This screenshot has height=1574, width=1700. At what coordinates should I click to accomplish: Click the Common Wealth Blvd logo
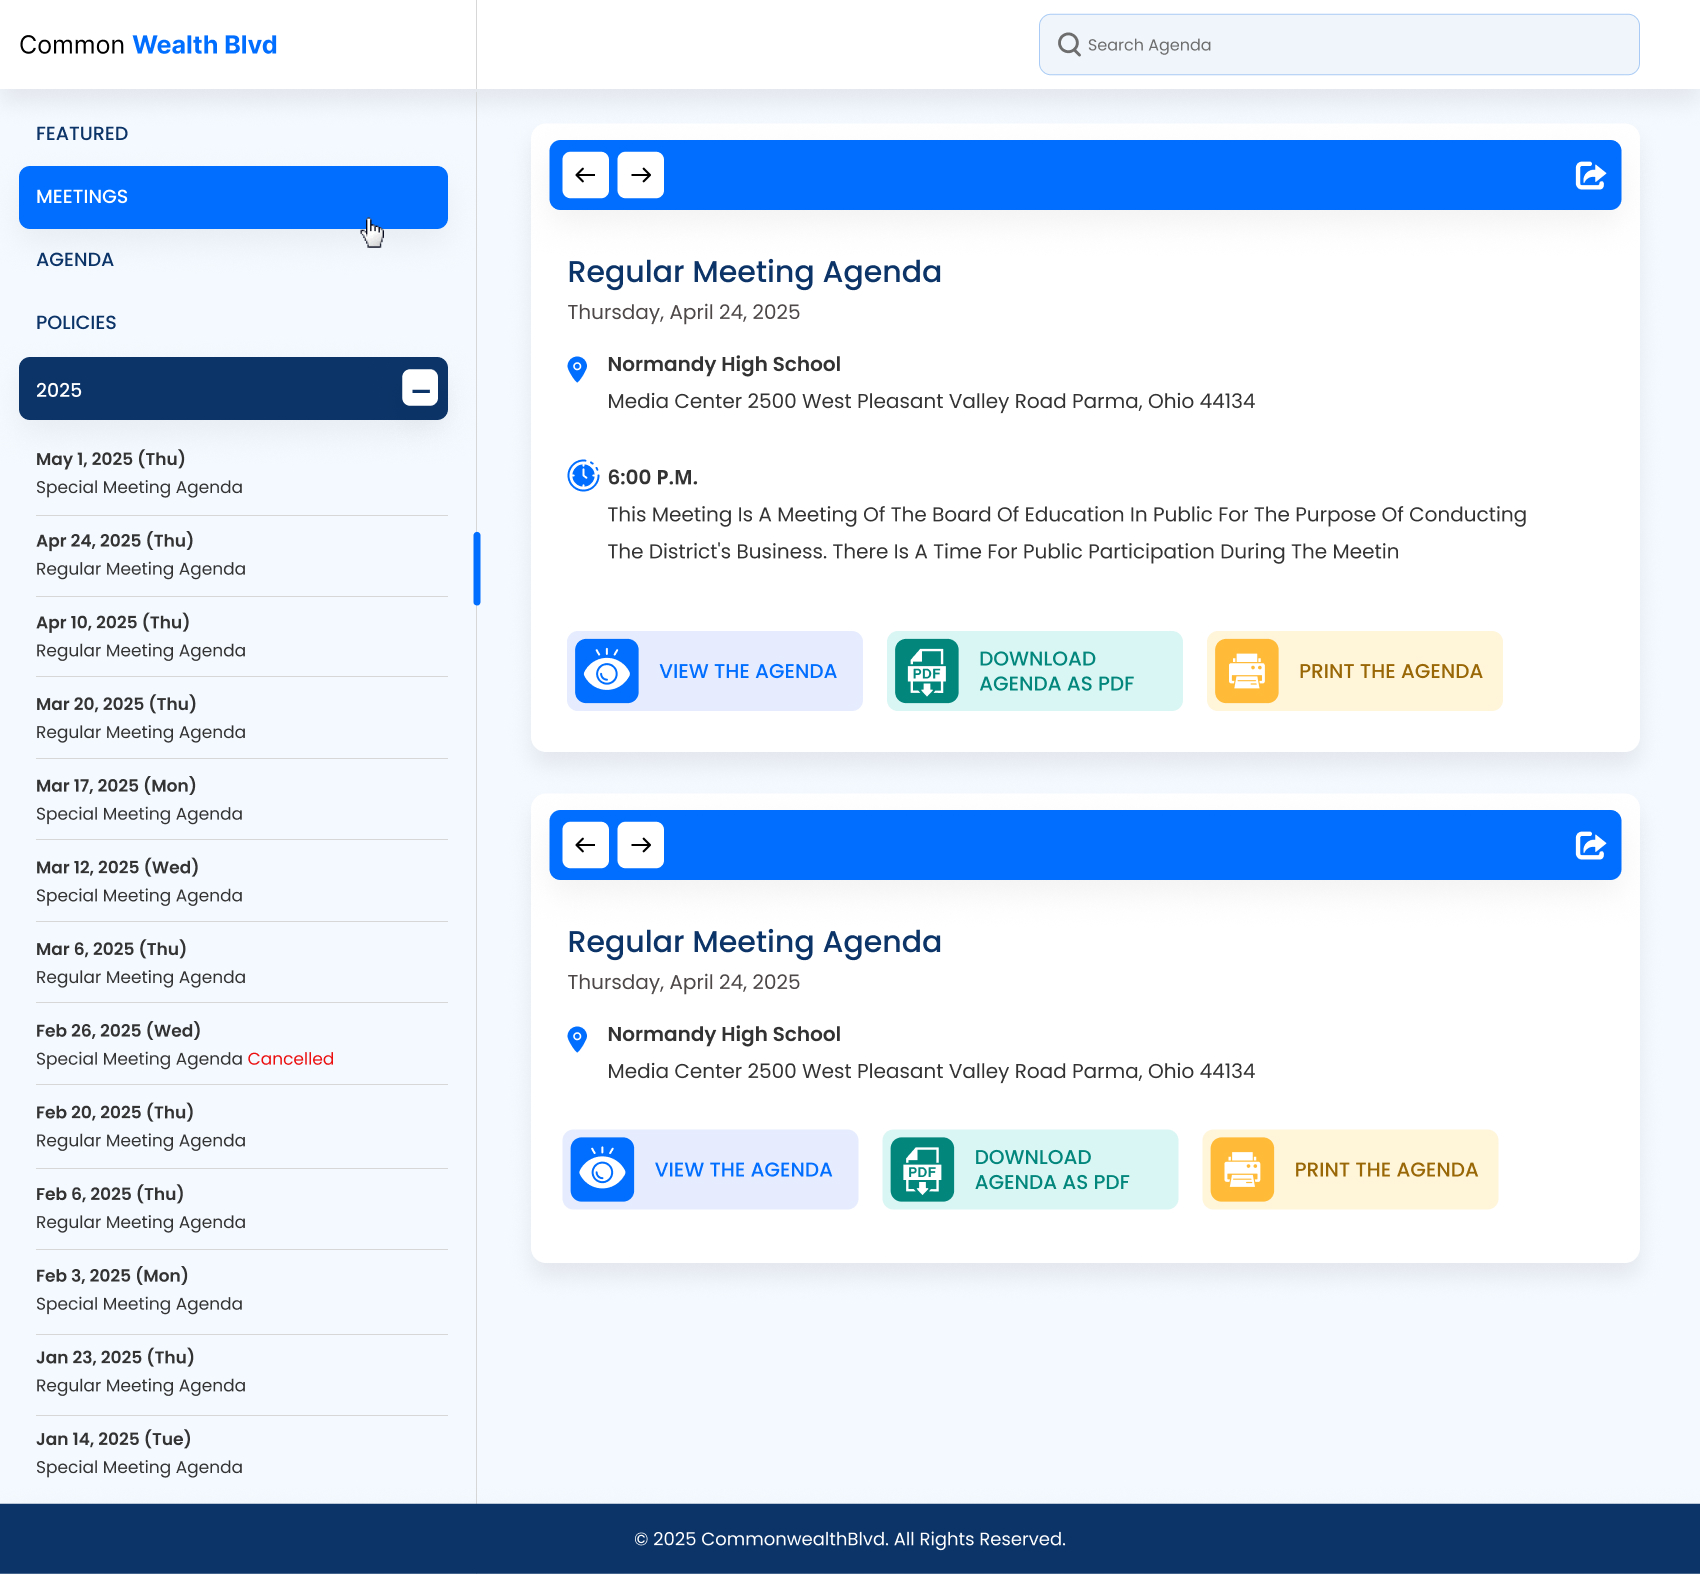click(x=148, y=45)
